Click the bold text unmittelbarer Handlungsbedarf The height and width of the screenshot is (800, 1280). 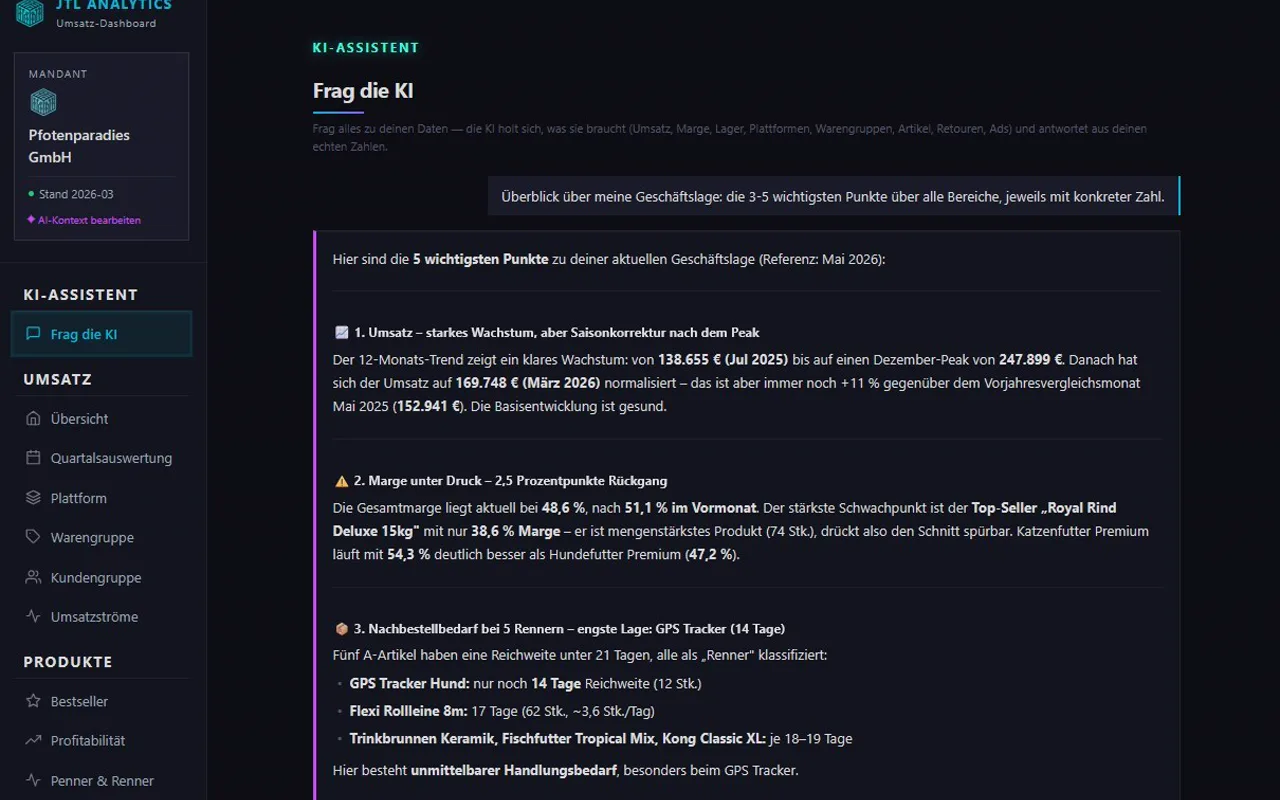tap(515, 770)
